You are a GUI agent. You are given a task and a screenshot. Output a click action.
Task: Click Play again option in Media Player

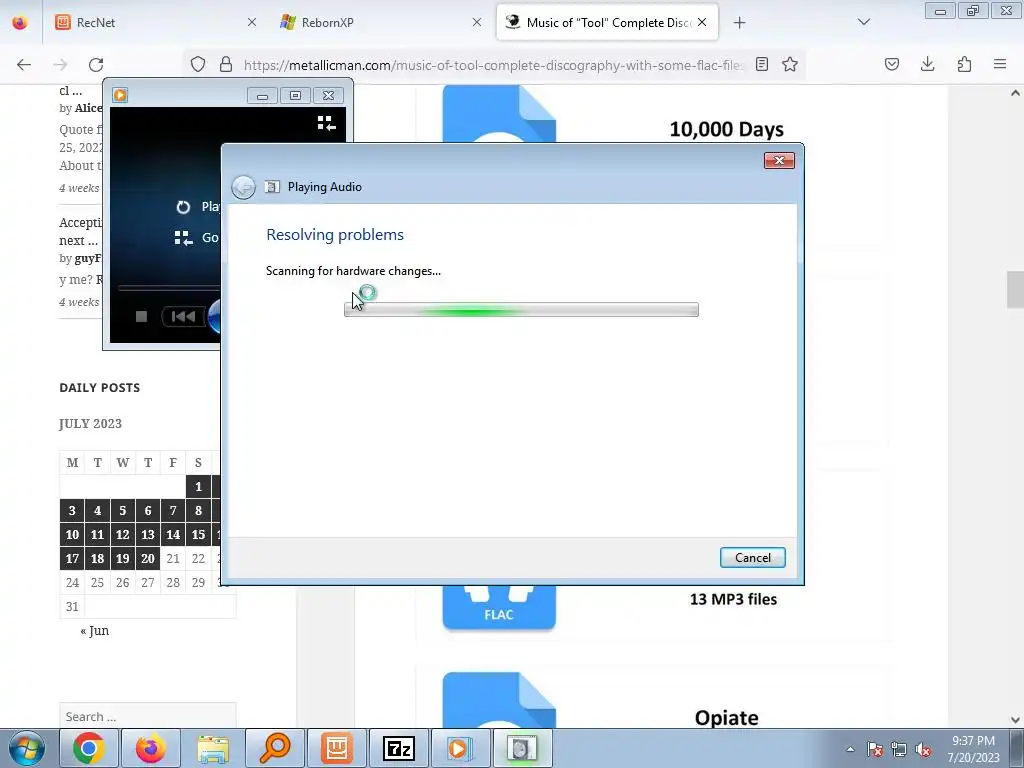coord(199,207)
